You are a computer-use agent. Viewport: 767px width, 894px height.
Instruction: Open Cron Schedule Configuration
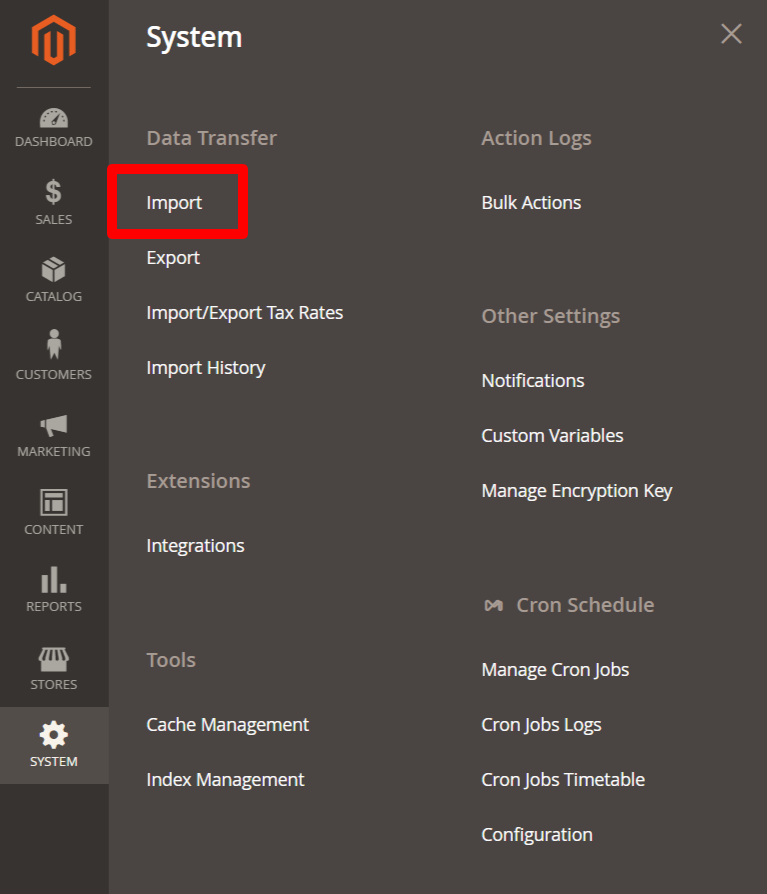pyautogui.click(x=537, y=835)
